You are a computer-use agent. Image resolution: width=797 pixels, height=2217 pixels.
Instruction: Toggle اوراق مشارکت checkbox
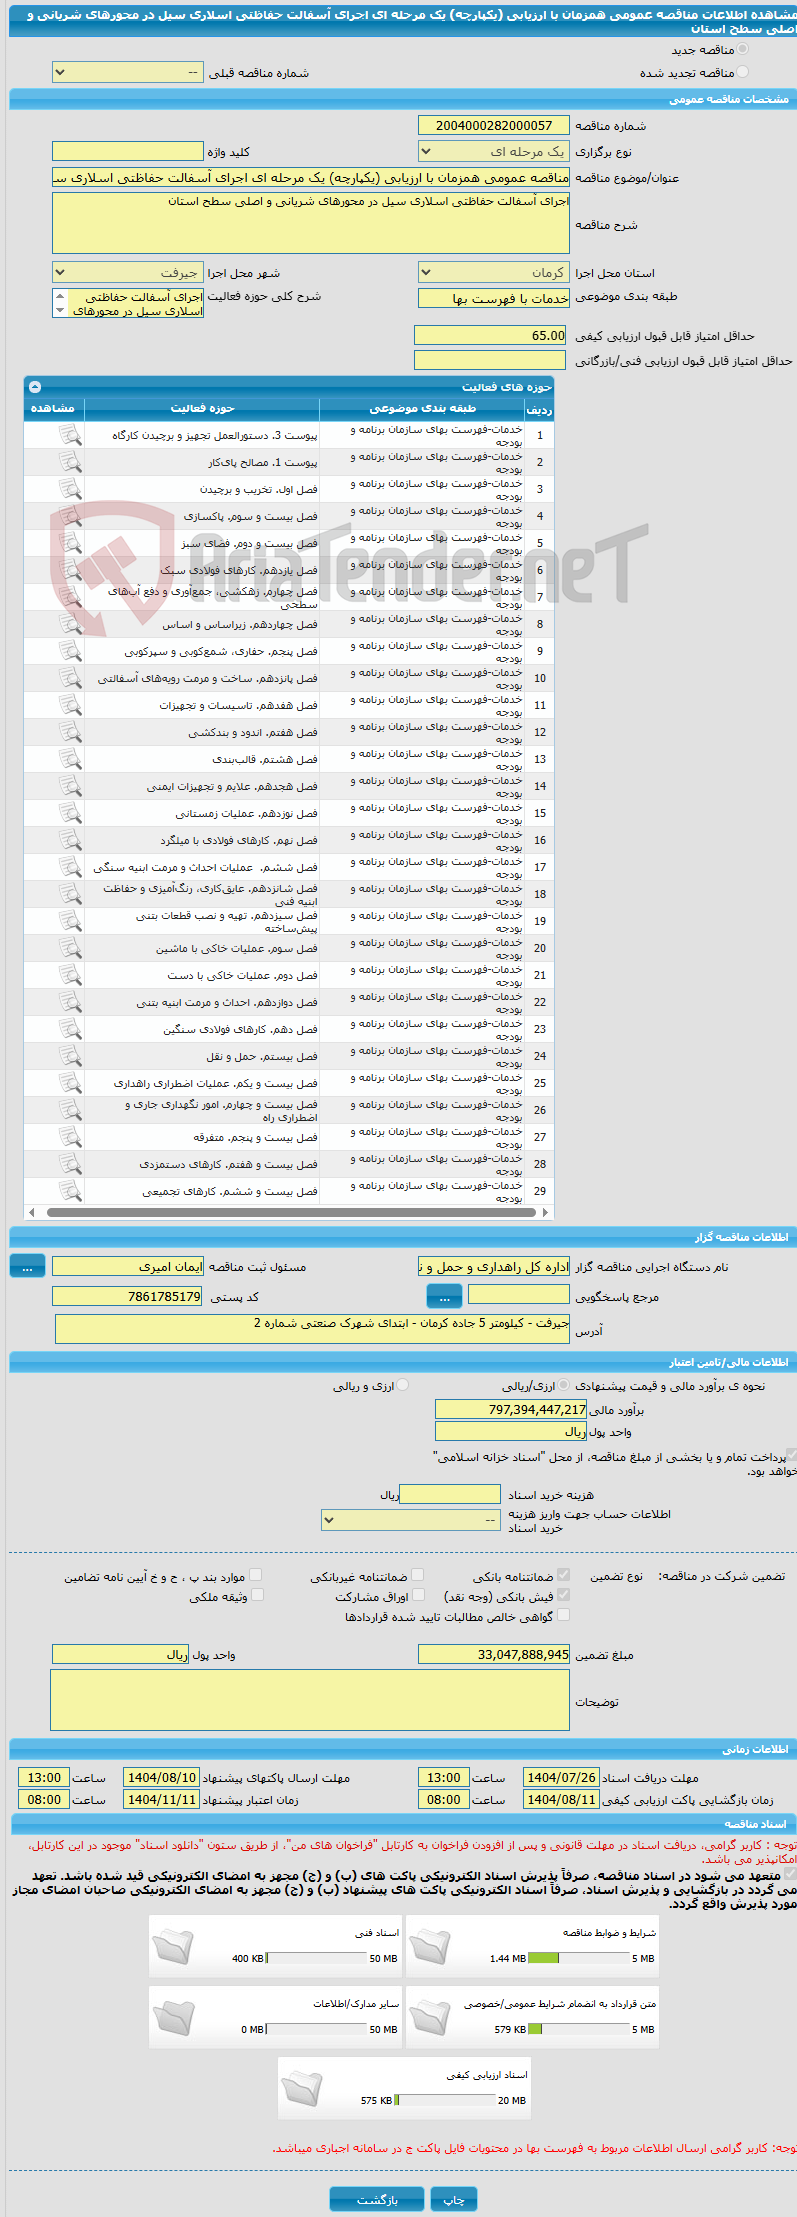tap(418, 1595)
